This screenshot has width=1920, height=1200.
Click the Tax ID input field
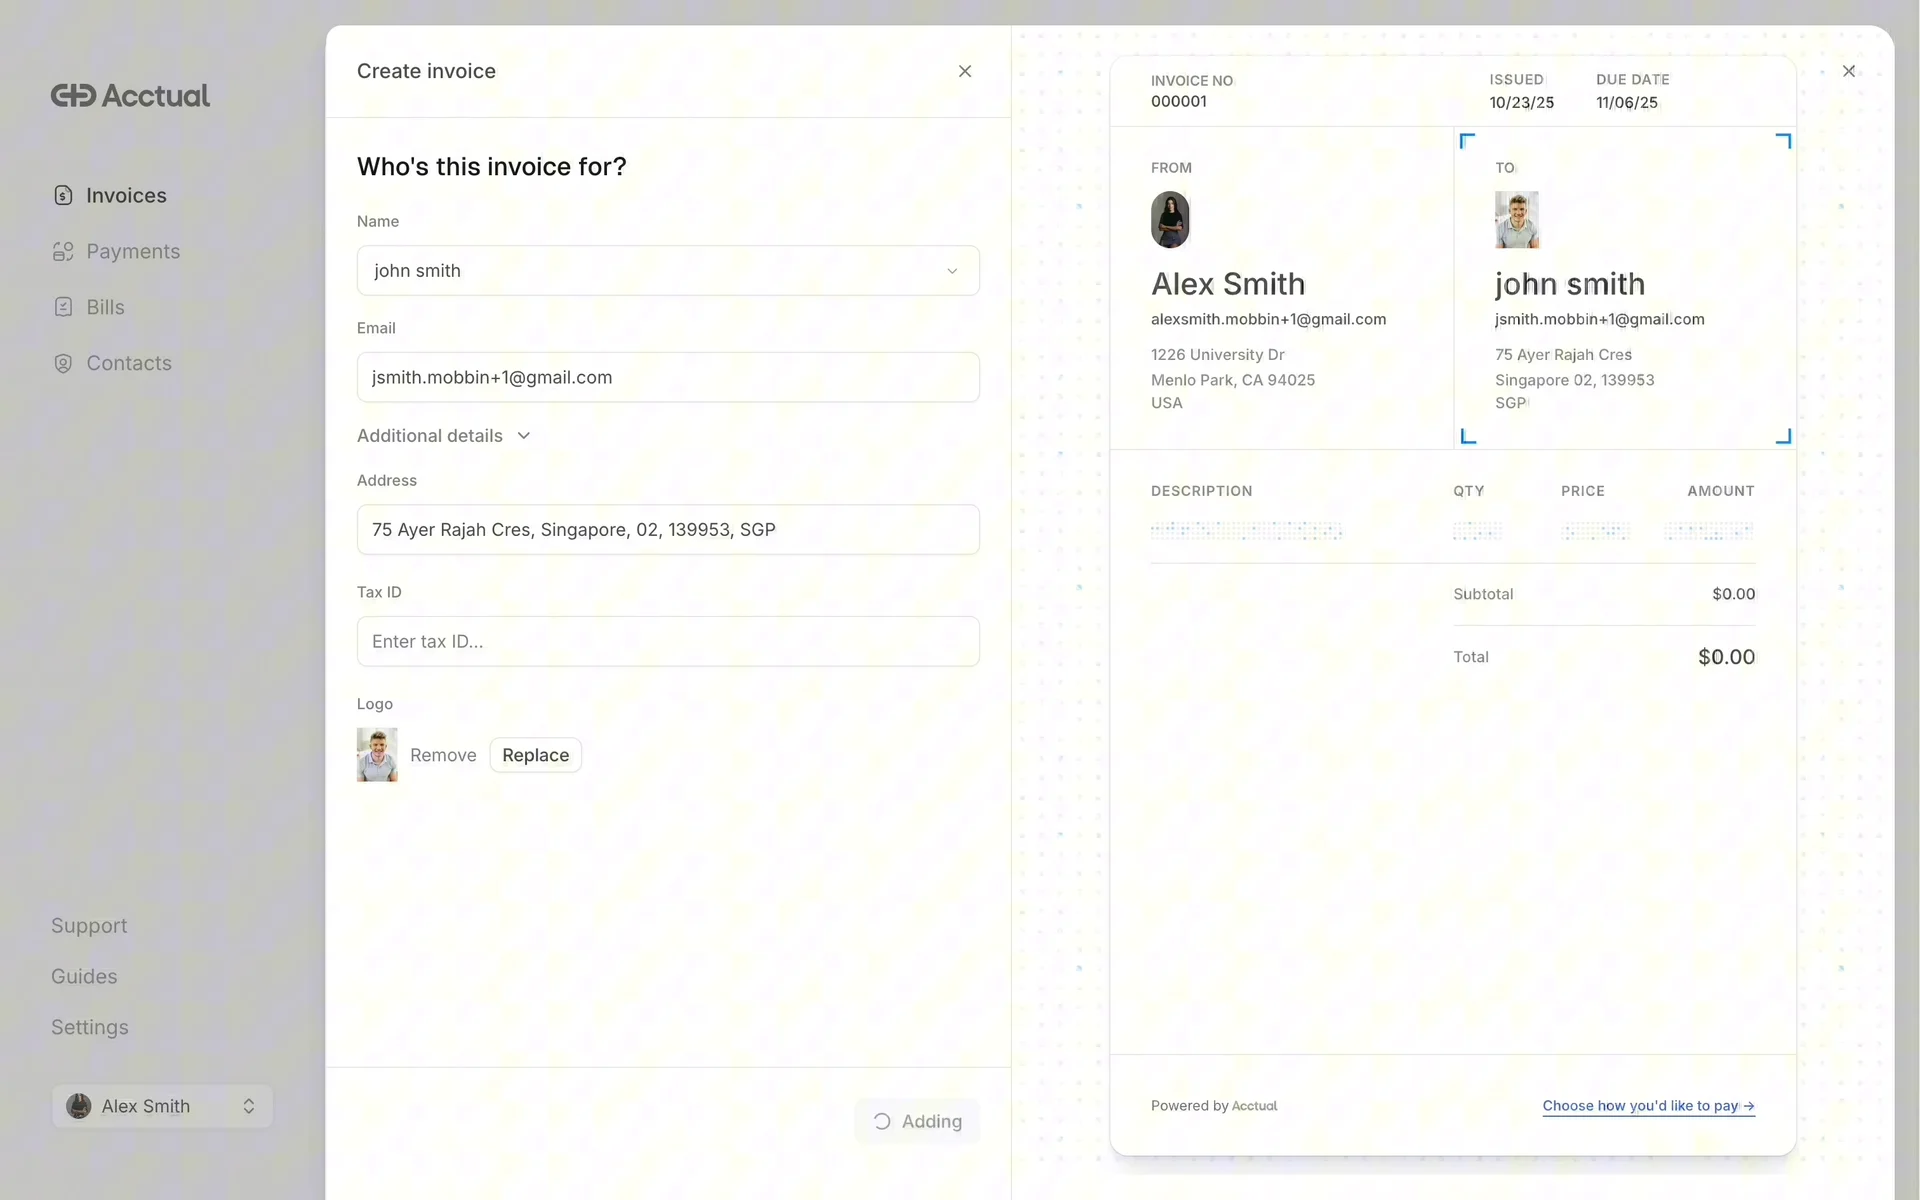point(667,641)
